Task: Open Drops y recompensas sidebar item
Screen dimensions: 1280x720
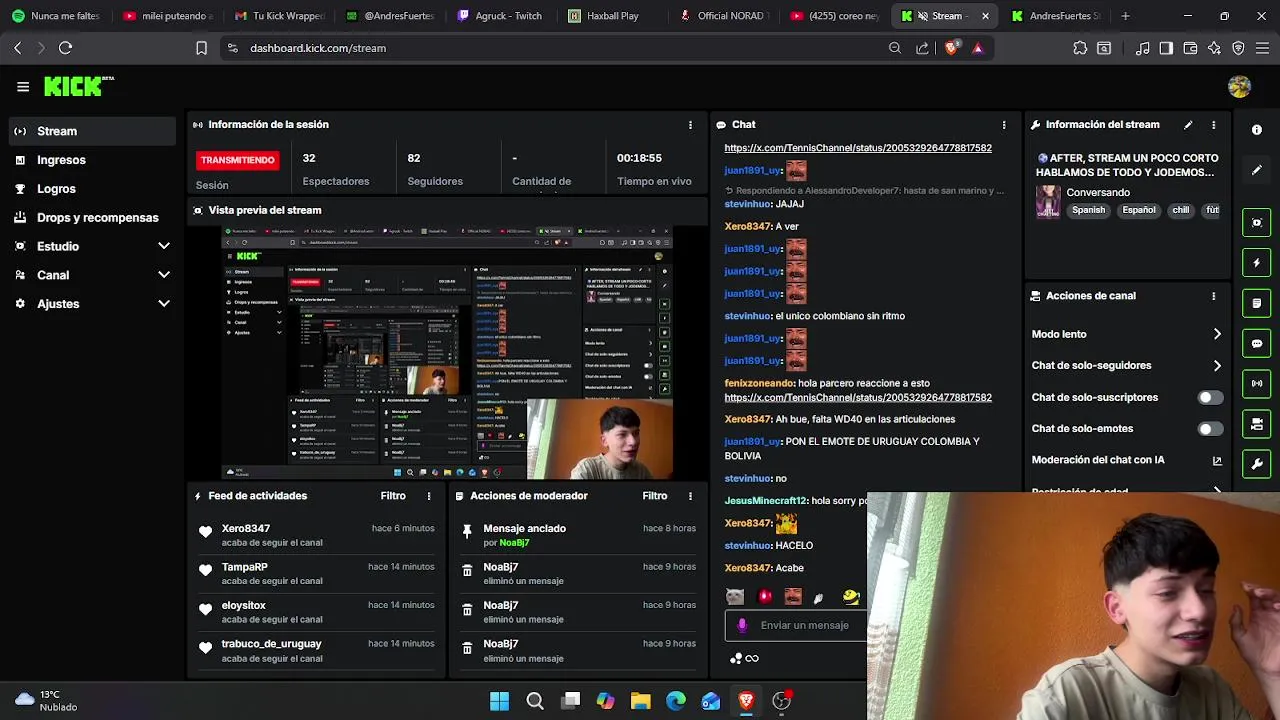Action: coord(93,217)
